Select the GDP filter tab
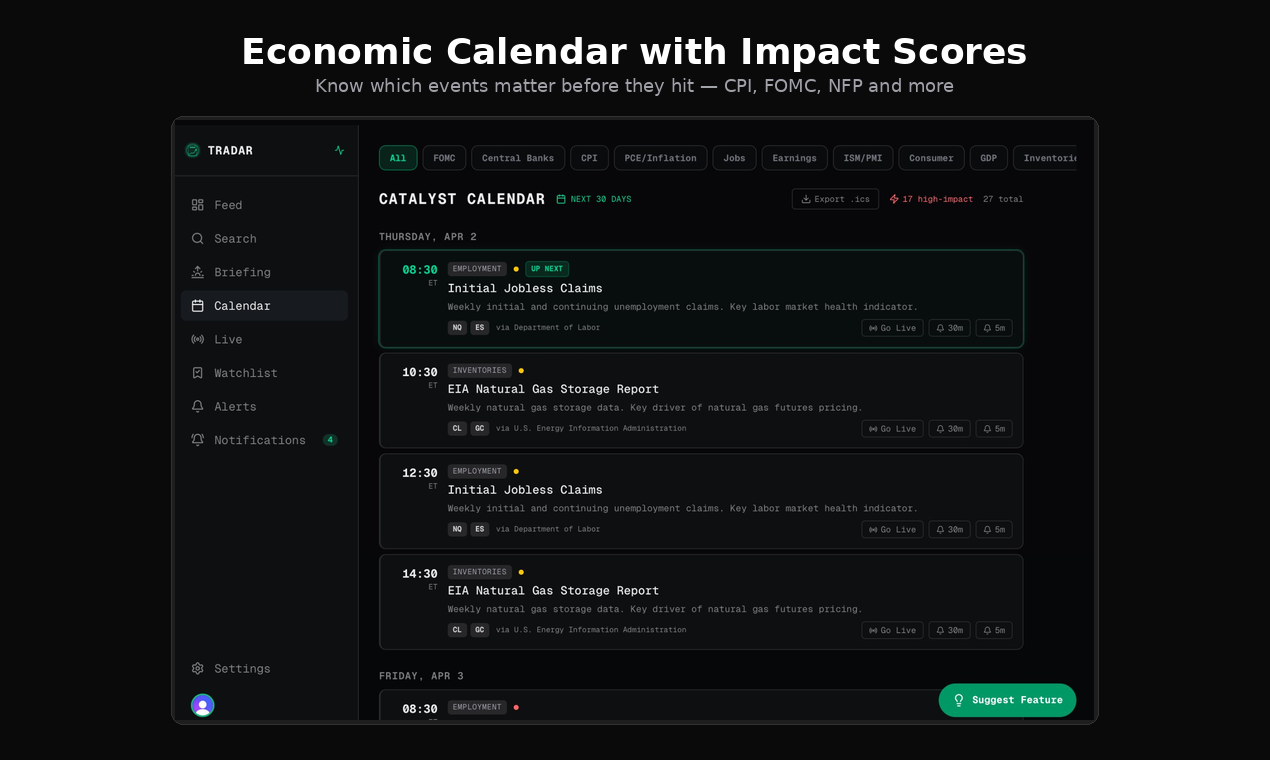This screenshot has height=760, width=1270. click(x=988, y=158)
